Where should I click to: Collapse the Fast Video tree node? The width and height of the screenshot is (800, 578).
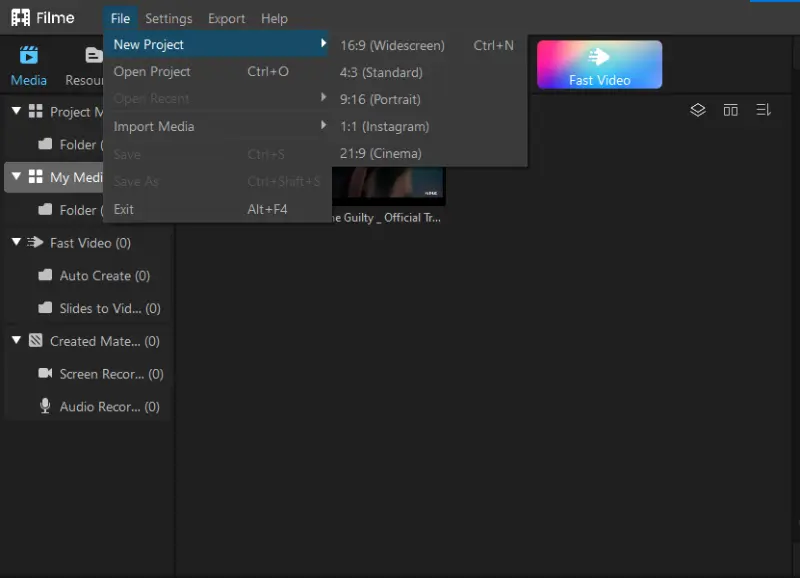[x=16, y=242]
